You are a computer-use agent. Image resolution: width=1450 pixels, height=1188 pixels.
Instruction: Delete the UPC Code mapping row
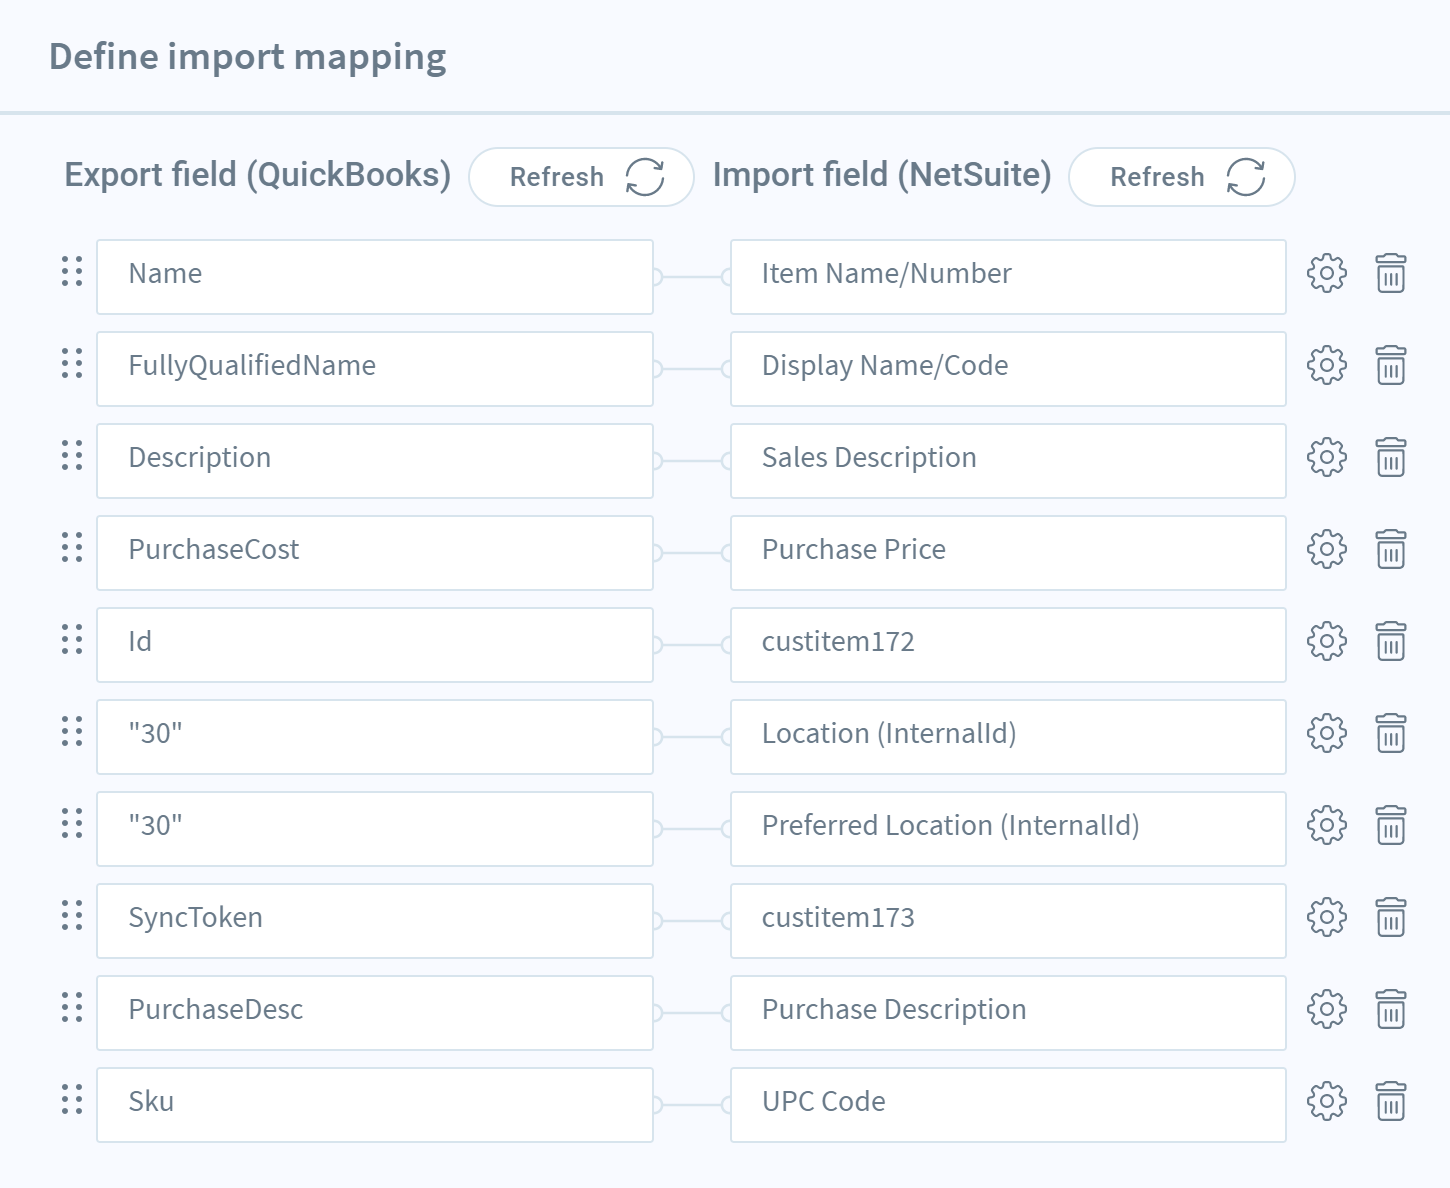click(x=1391, y=1101)
